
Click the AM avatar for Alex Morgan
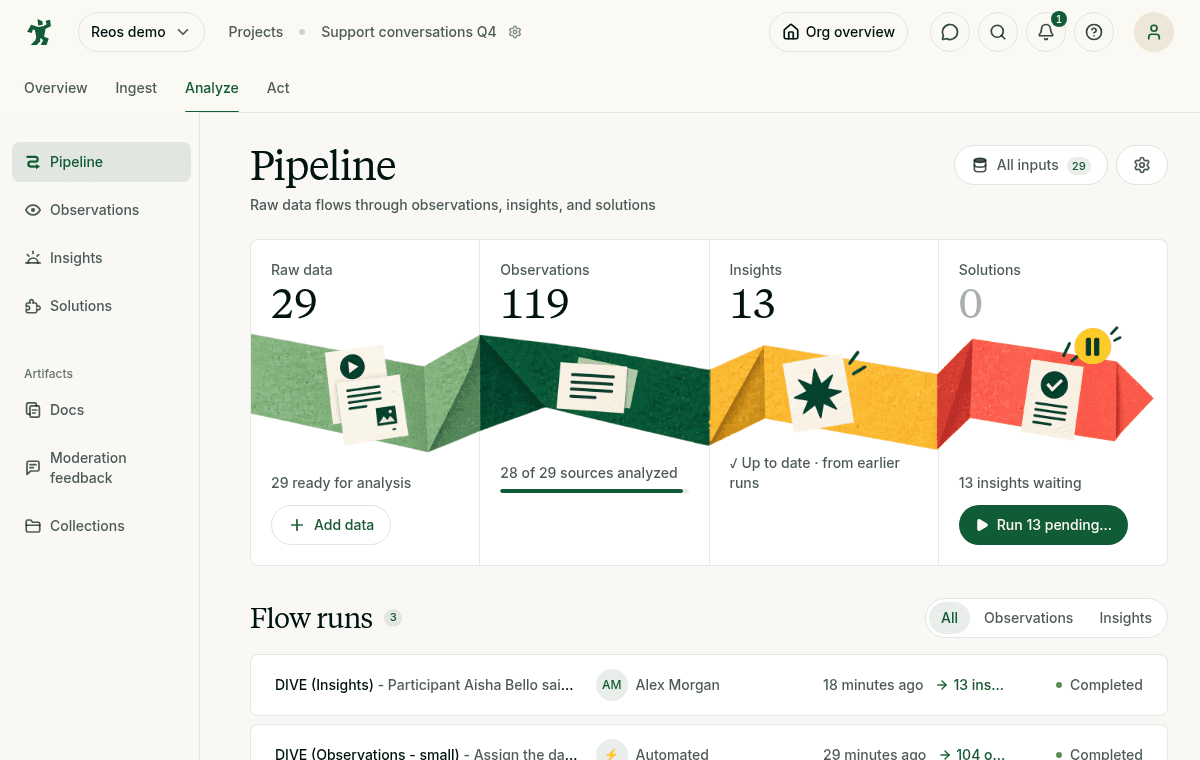(612, 685)
